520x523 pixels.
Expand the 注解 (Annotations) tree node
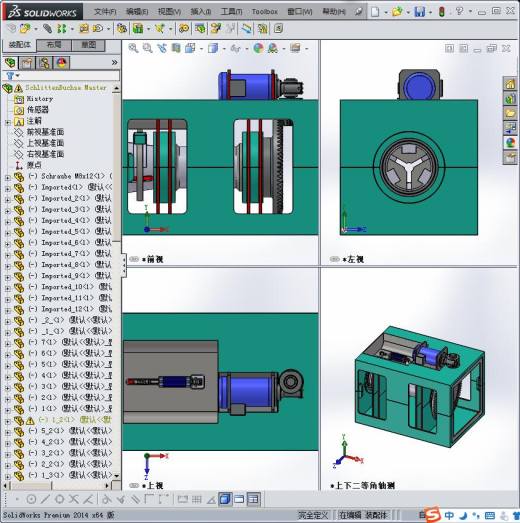click(8, 122)
